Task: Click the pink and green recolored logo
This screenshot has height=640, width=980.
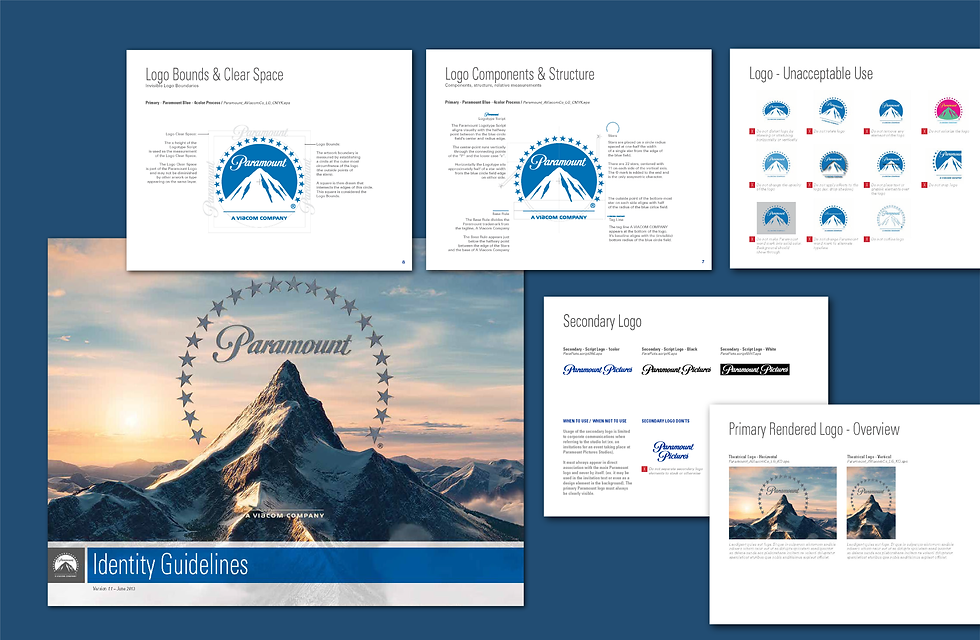Action: (x=948, y=111)
